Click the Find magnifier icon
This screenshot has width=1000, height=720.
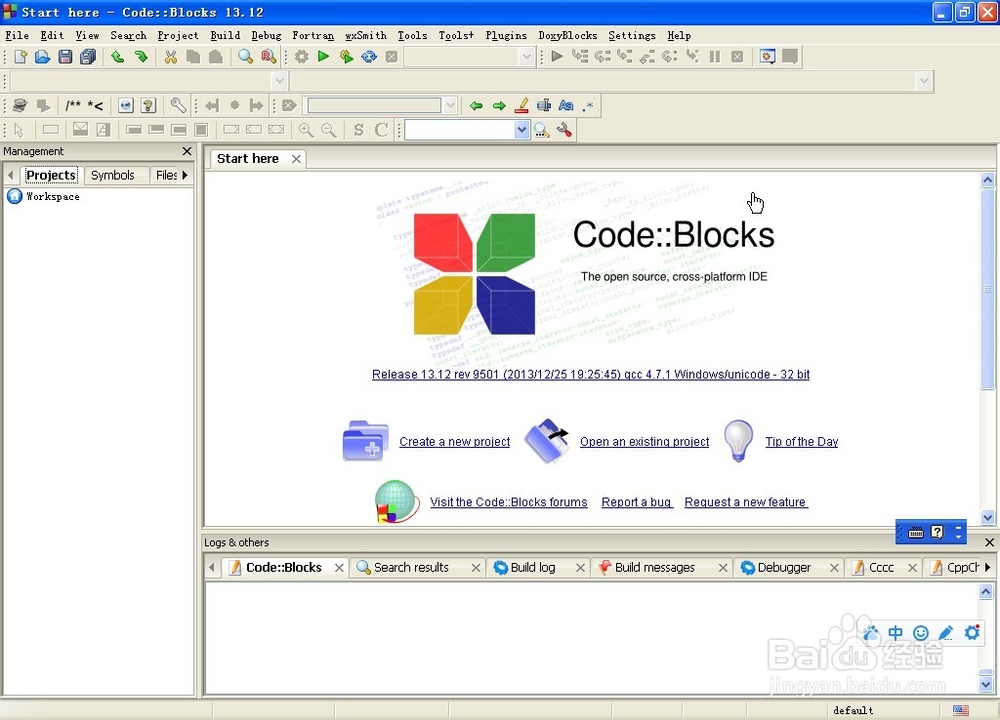246,57
